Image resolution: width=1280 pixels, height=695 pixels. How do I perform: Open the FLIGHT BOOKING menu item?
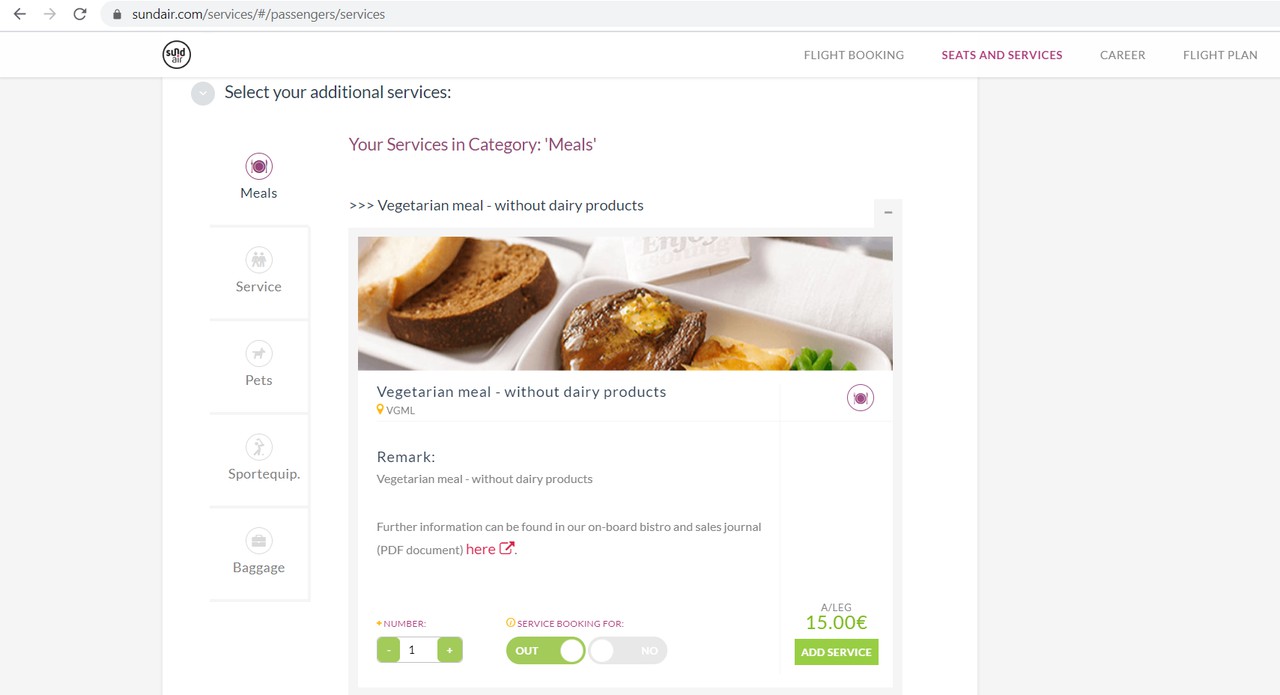854,55
